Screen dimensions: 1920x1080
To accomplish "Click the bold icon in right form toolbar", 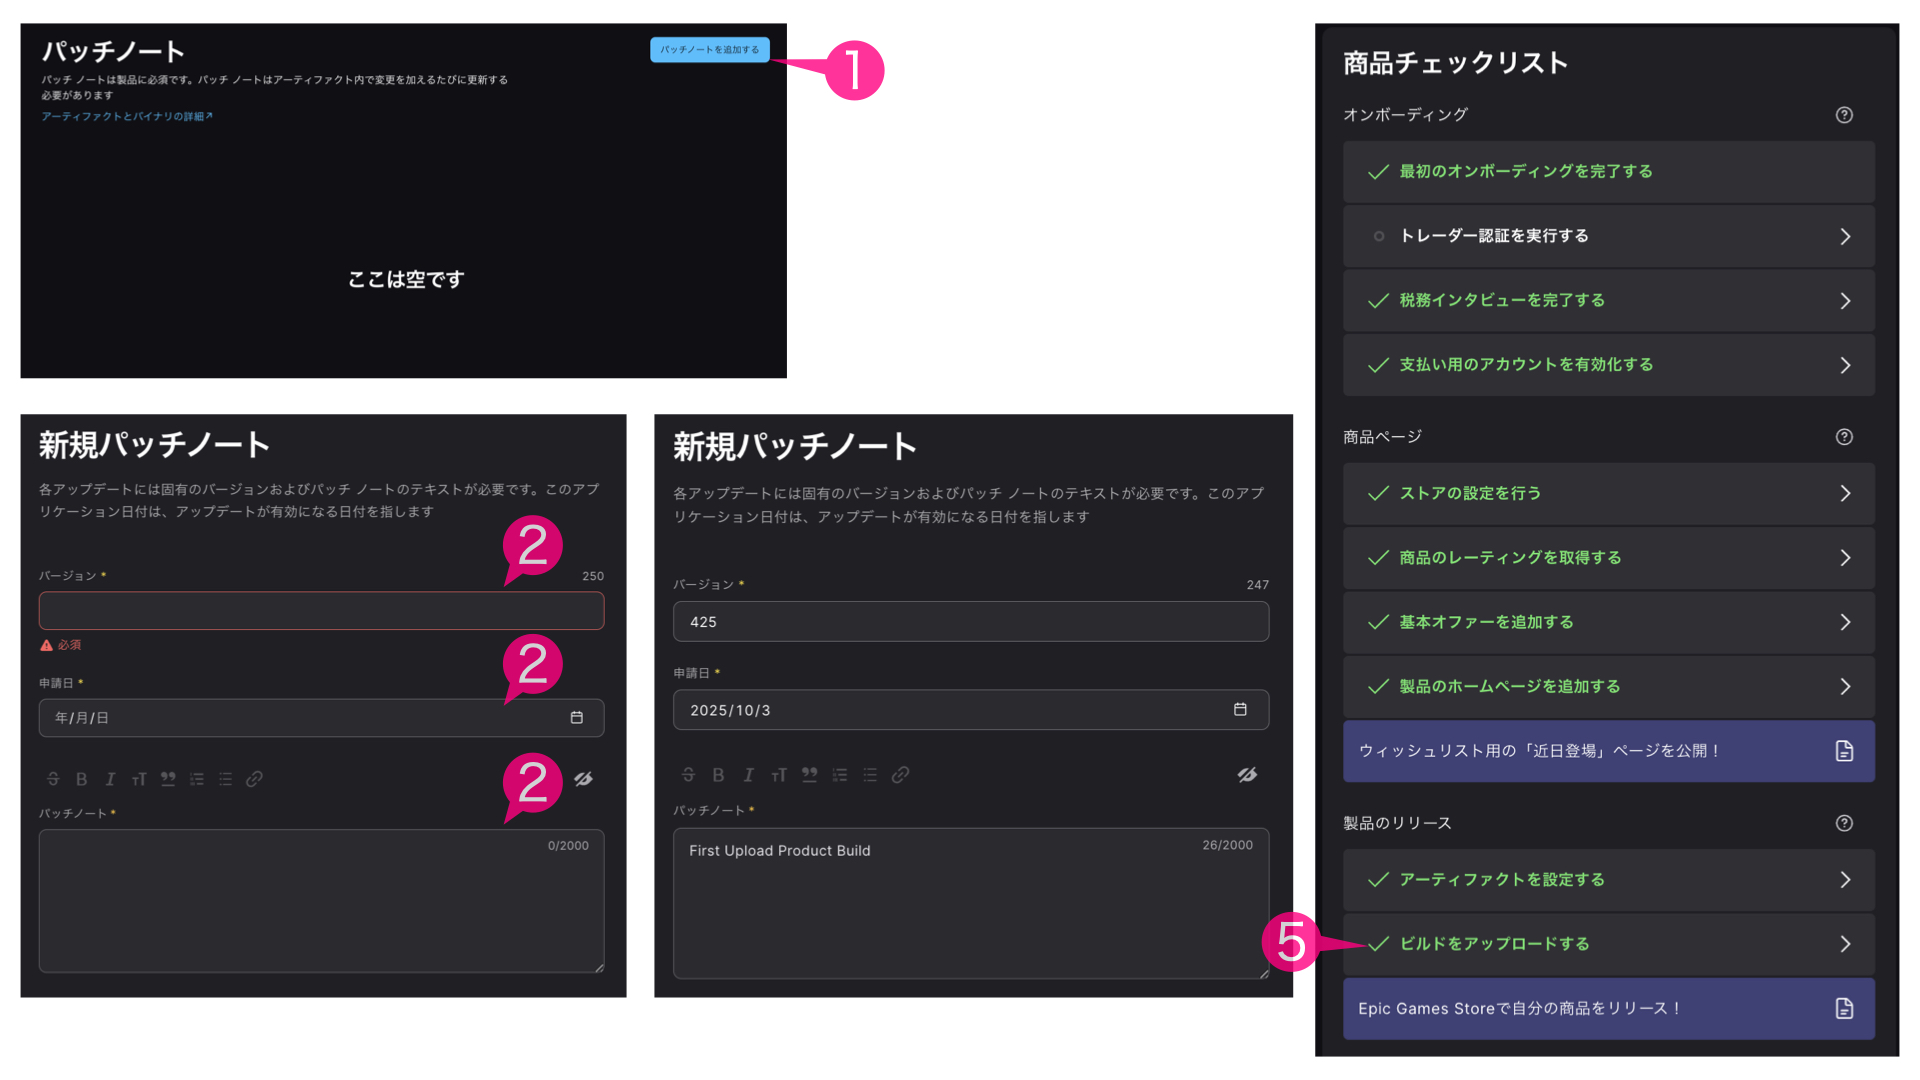I will [x=718, y=775].
